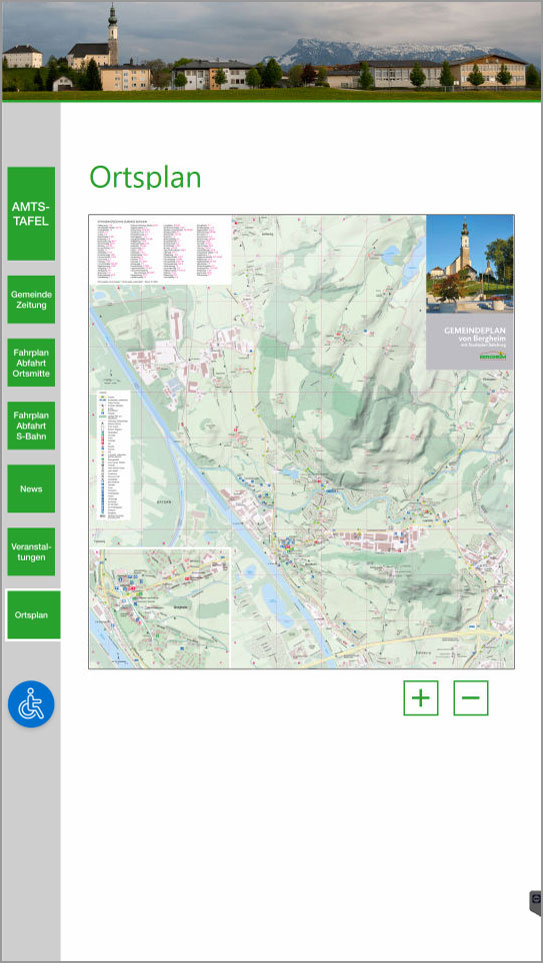The image size is (543, 963).
Task: Click the Gemeindeplan von Bergheim cover image
Action: tap(470, 292)
